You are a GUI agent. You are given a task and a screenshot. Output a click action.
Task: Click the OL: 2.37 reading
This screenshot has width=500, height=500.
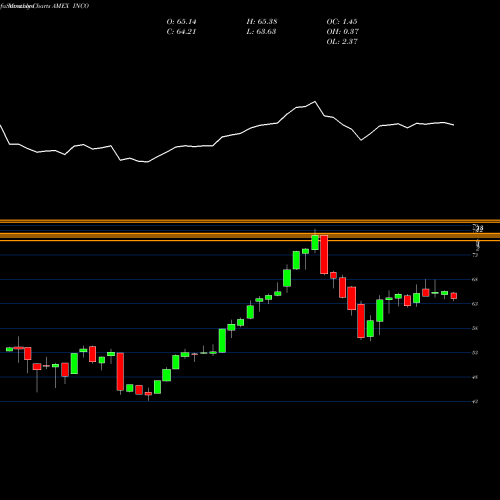click(342, 42)
